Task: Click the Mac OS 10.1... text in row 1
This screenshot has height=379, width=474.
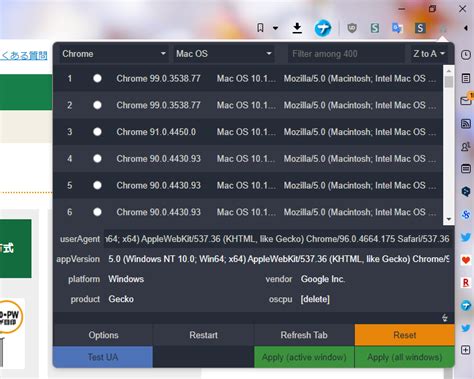Action: (x=246, y=79)
